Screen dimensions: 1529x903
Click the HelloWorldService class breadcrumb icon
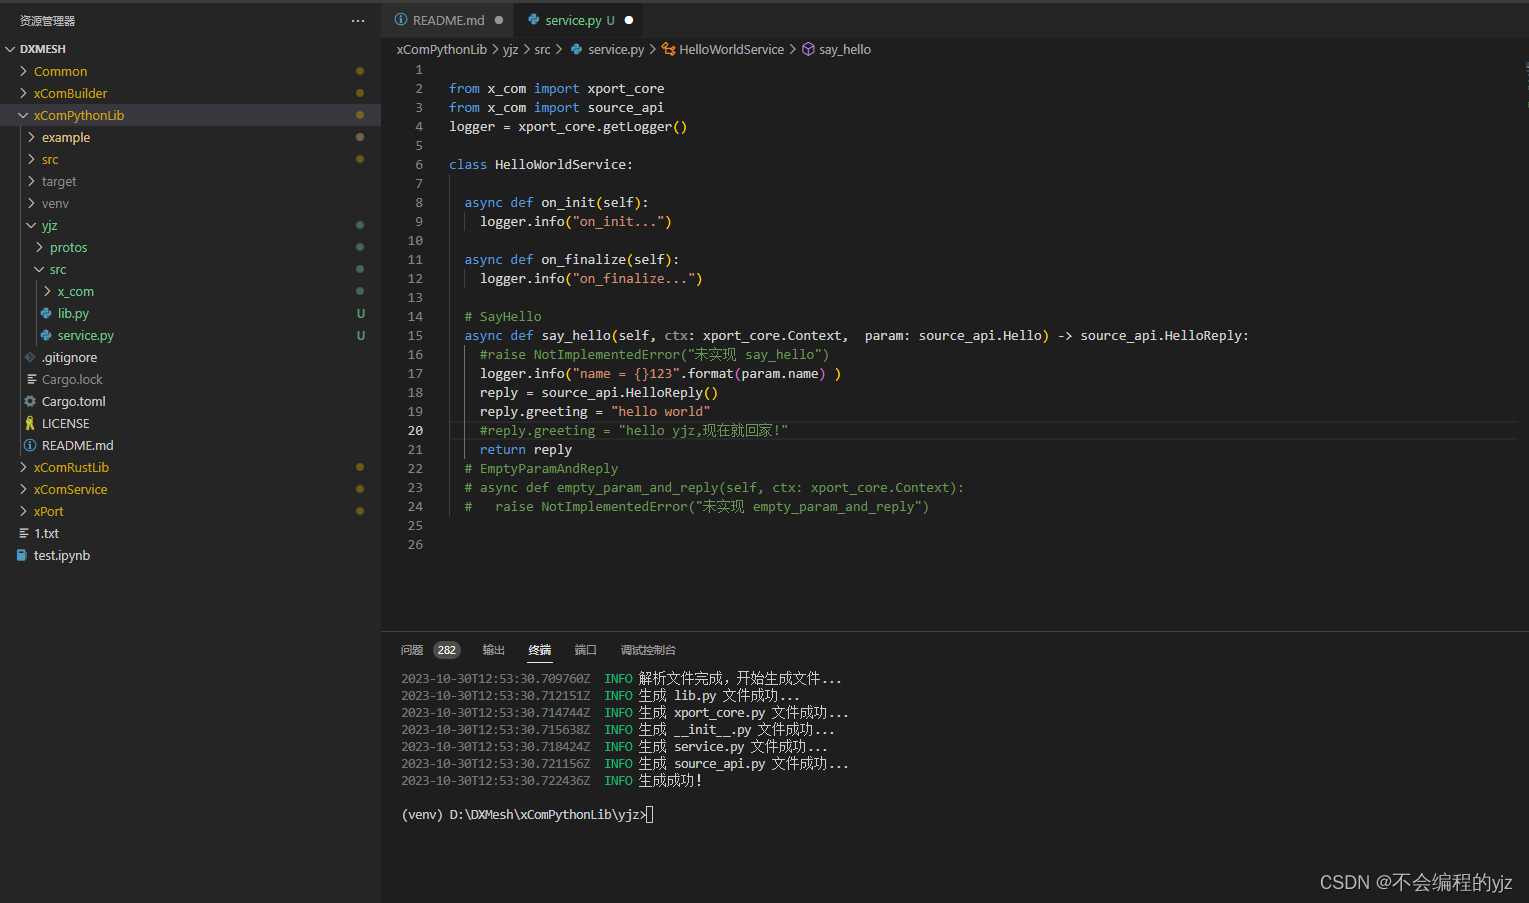pyautogui.click(x=669, y=49)
